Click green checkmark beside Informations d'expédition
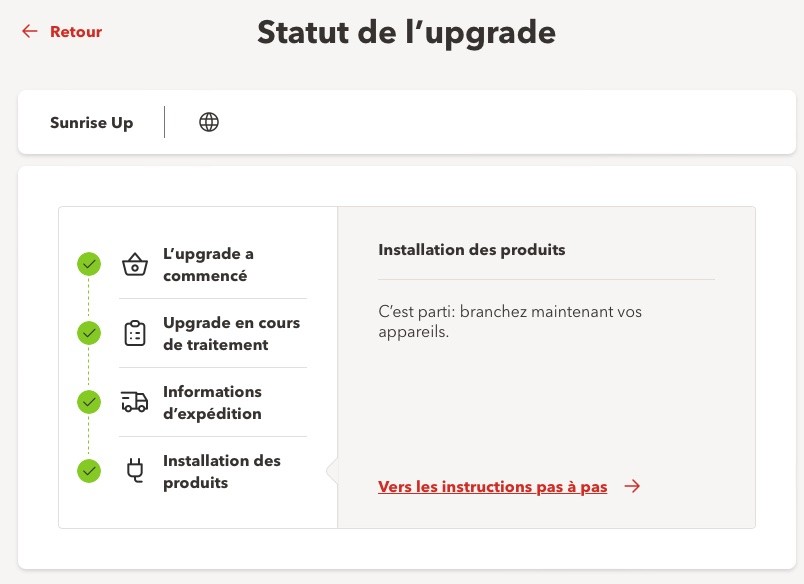 [x=89, y=402]
